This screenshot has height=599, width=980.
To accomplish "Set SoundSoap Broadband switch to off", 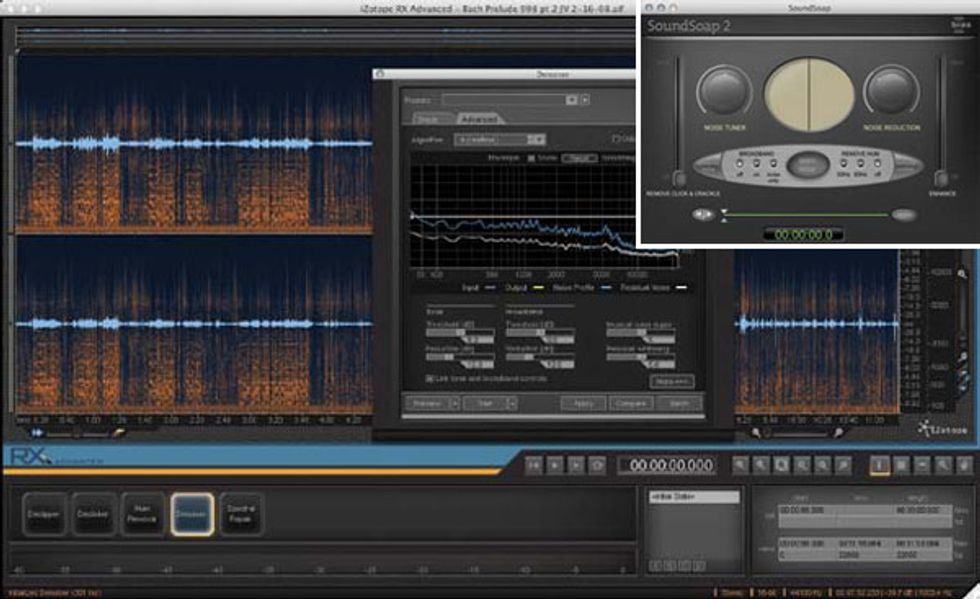I will click(x=740, y=164).
